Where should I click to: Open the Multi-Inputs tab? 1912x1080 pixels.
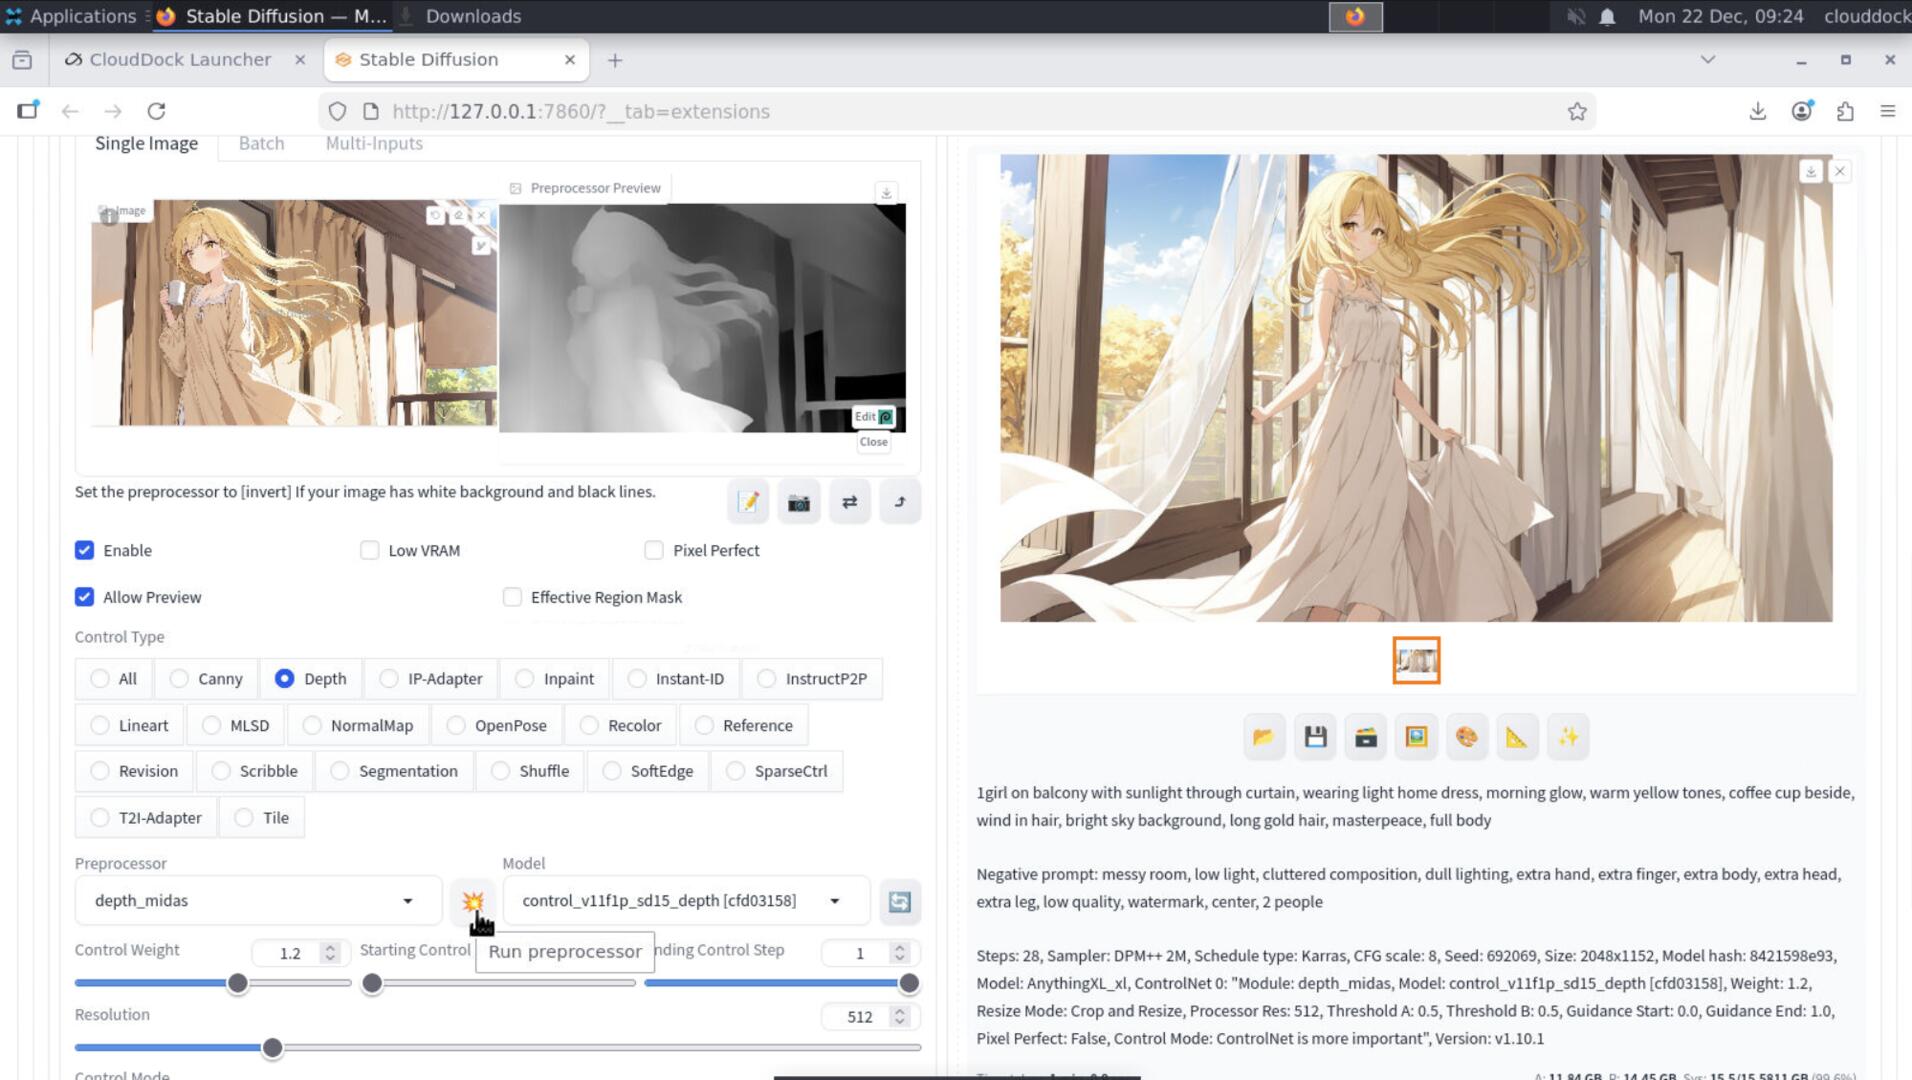click(374, 144)
